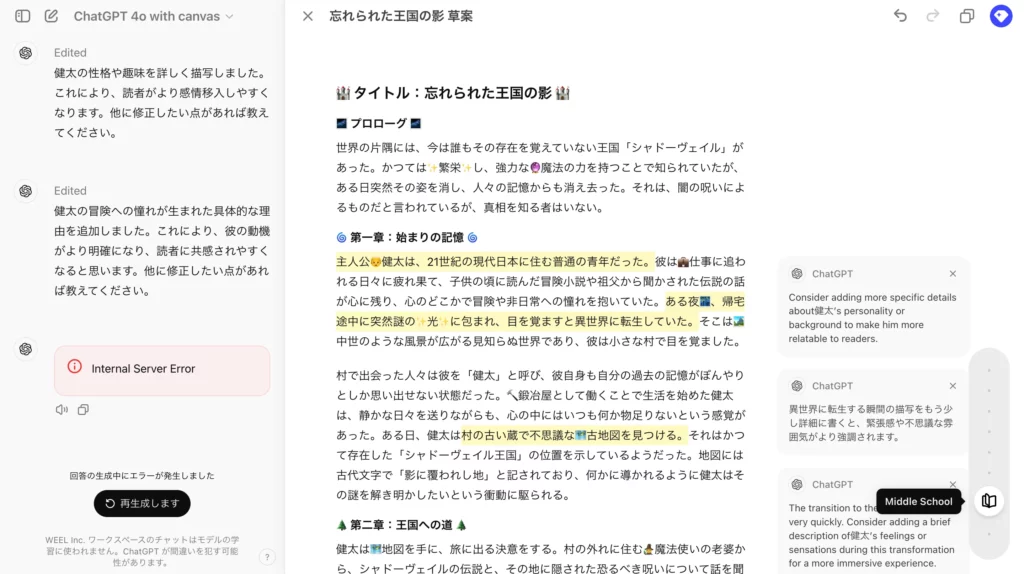Open the ChatGPT 4o with canvas model selector

(153, 16)
